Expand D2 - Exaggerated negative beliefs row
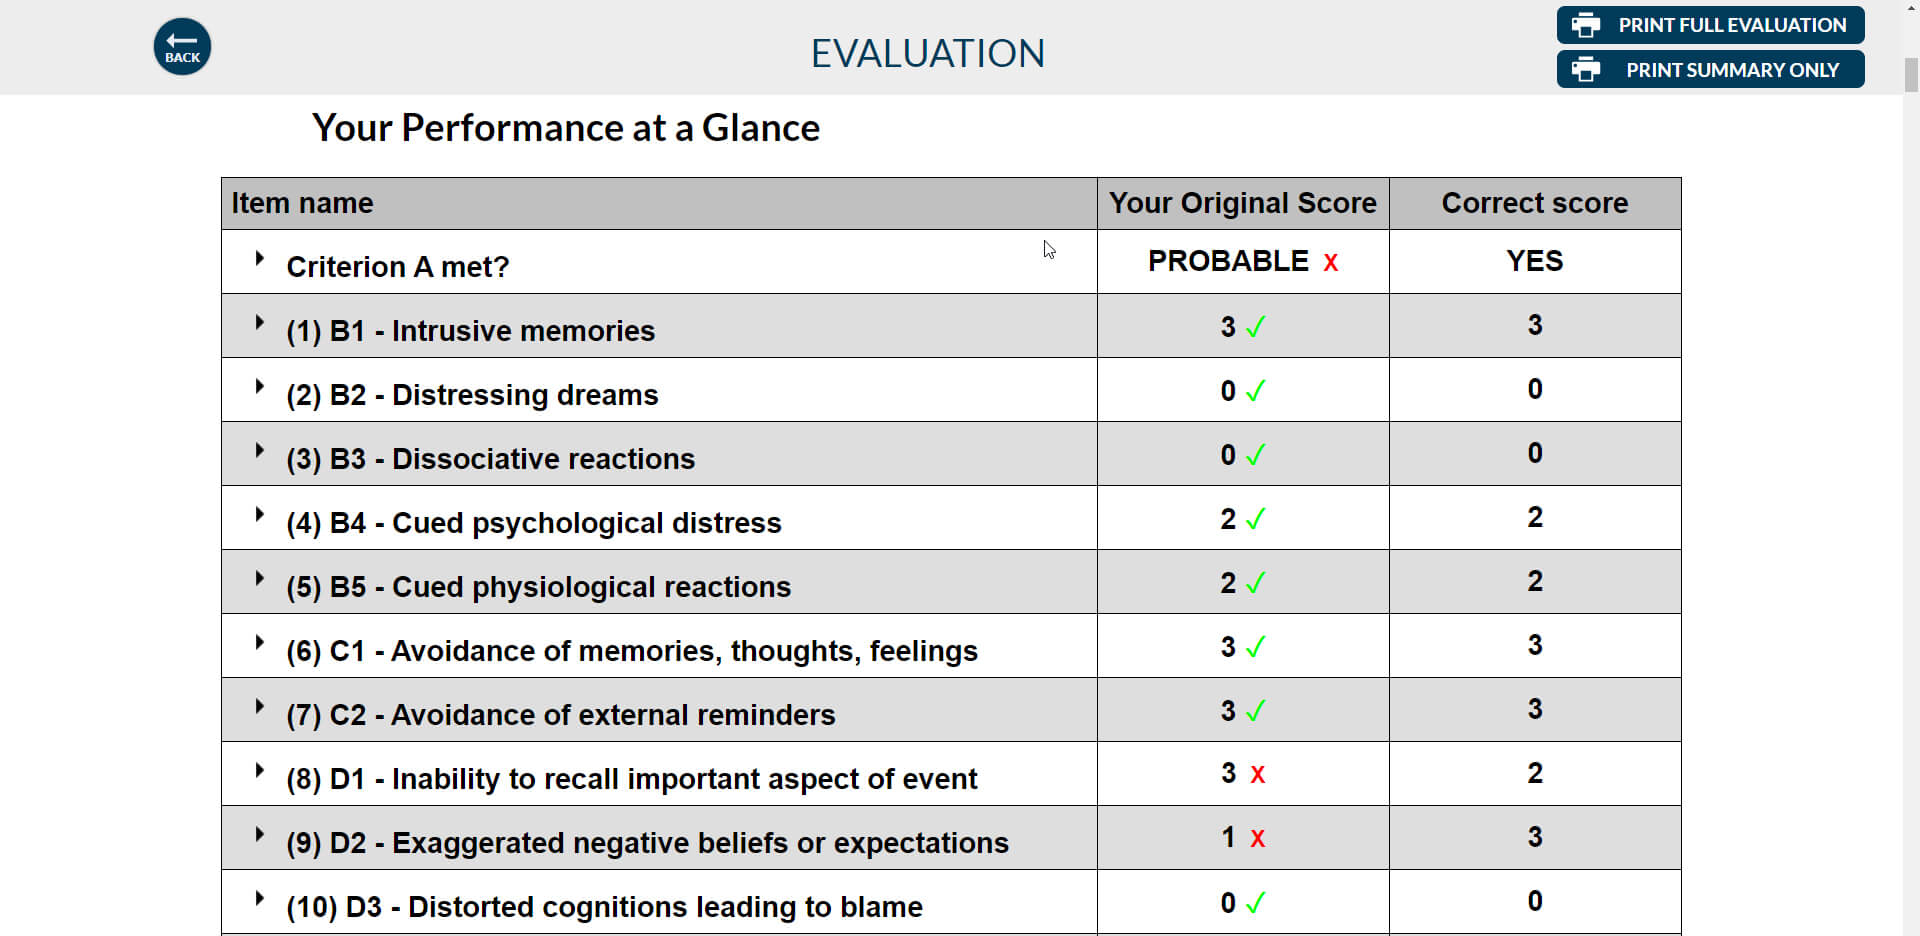 [260, 834]
